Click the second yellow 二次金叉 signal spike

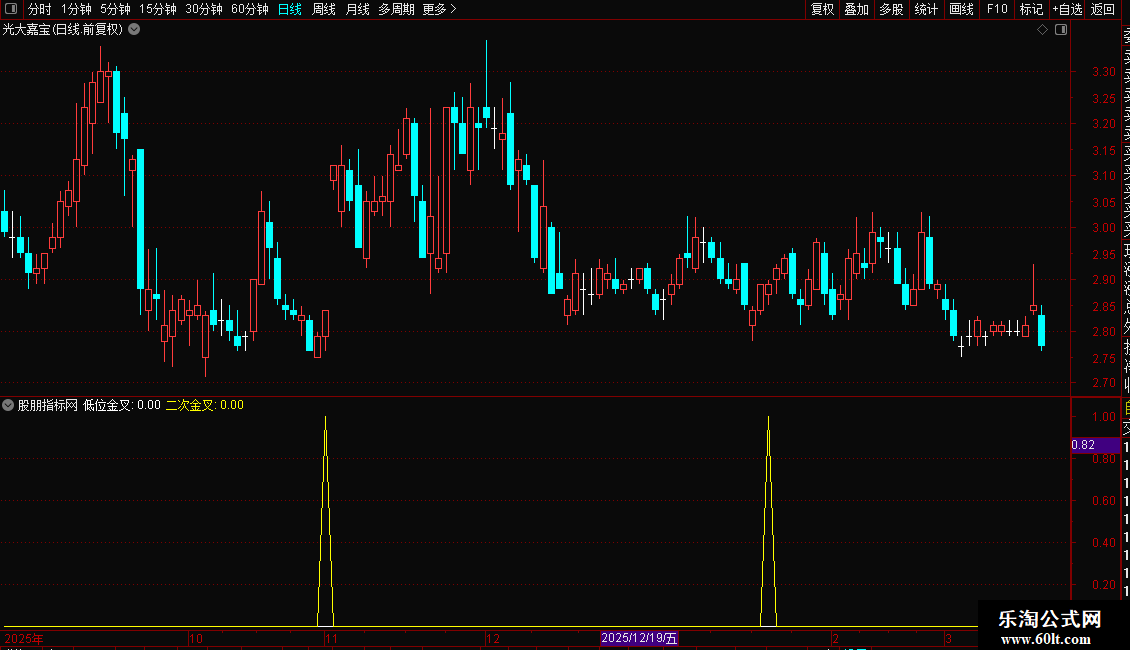click(768, 520)
